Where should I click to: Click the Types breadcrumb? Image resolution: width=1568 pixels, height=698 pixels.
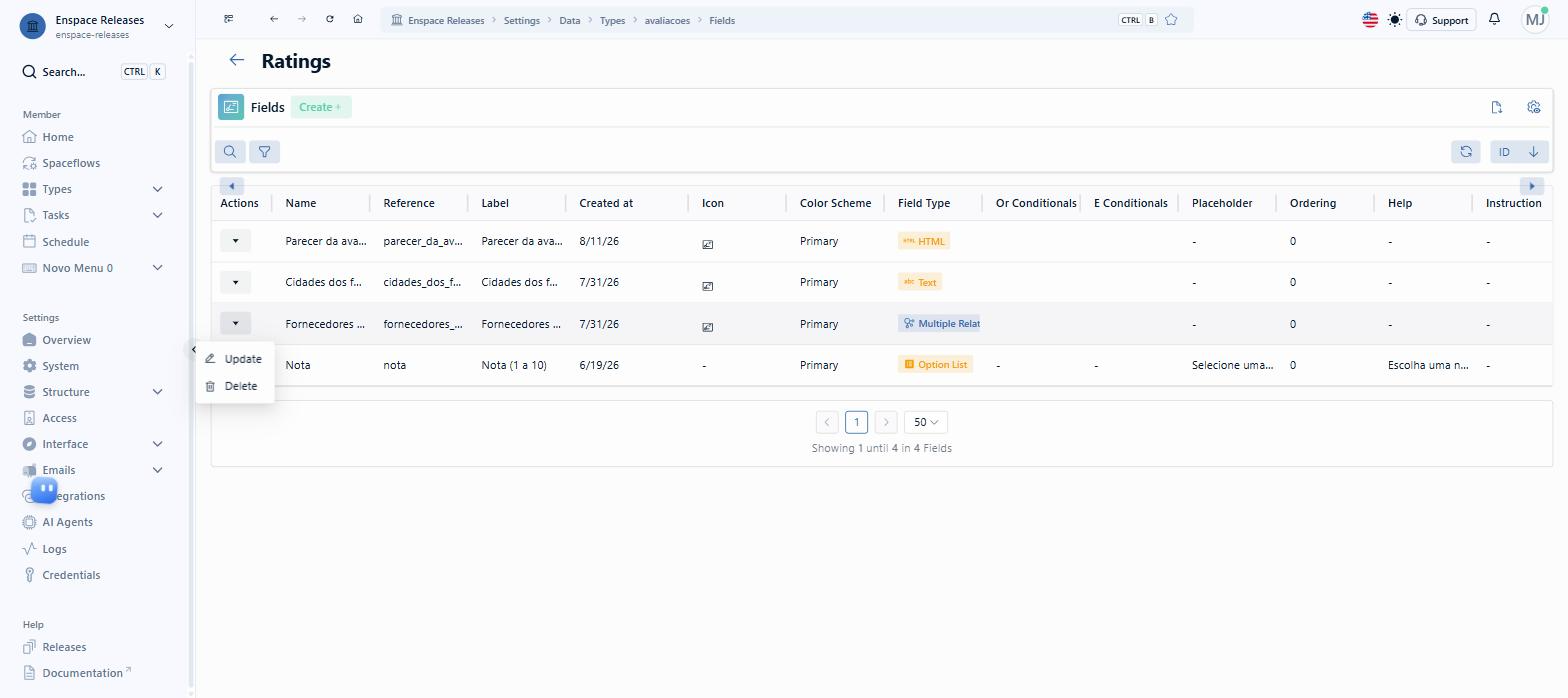click(612, 20)
